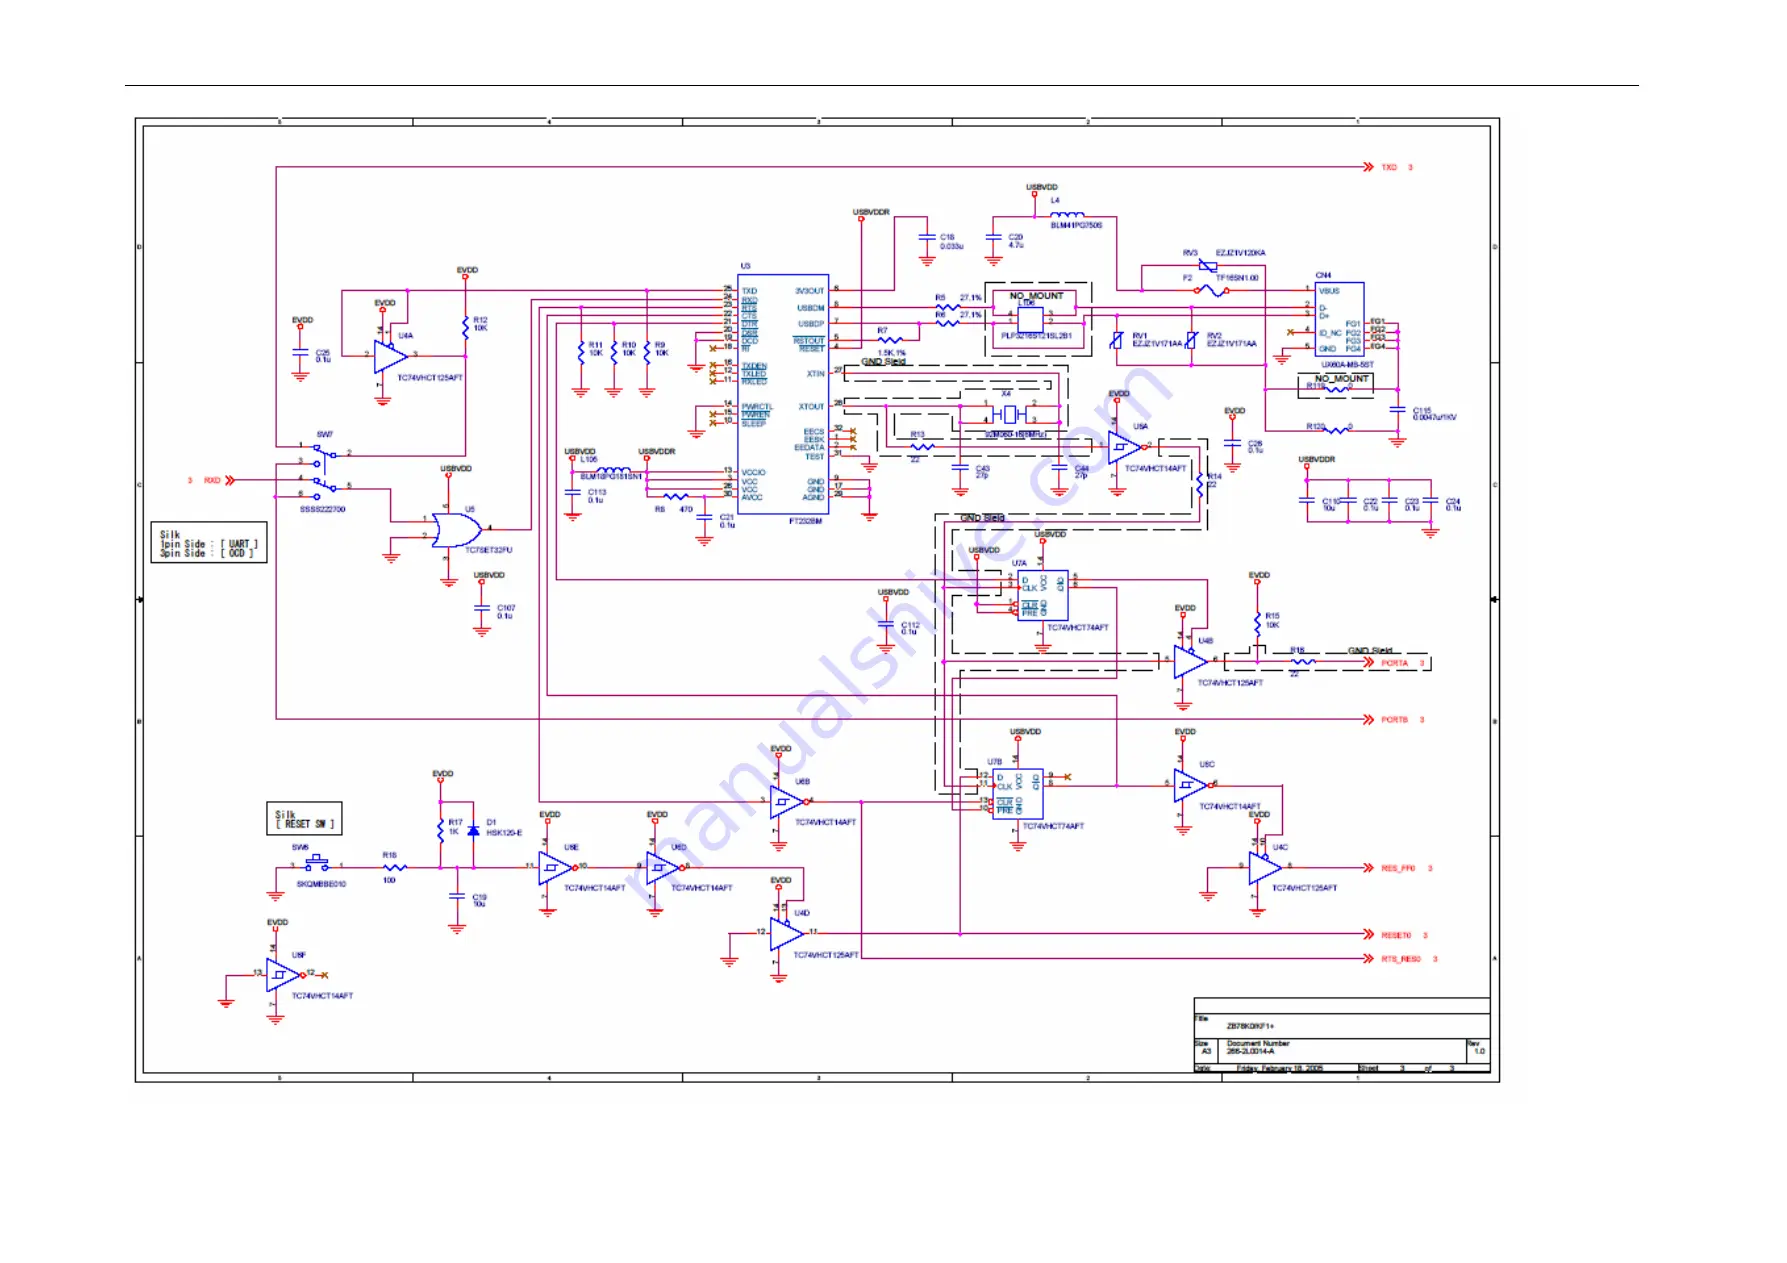Screen dimensions: 1787x1263
Task: Select the CN4 USB connector block
Action: coord(1338,320)
